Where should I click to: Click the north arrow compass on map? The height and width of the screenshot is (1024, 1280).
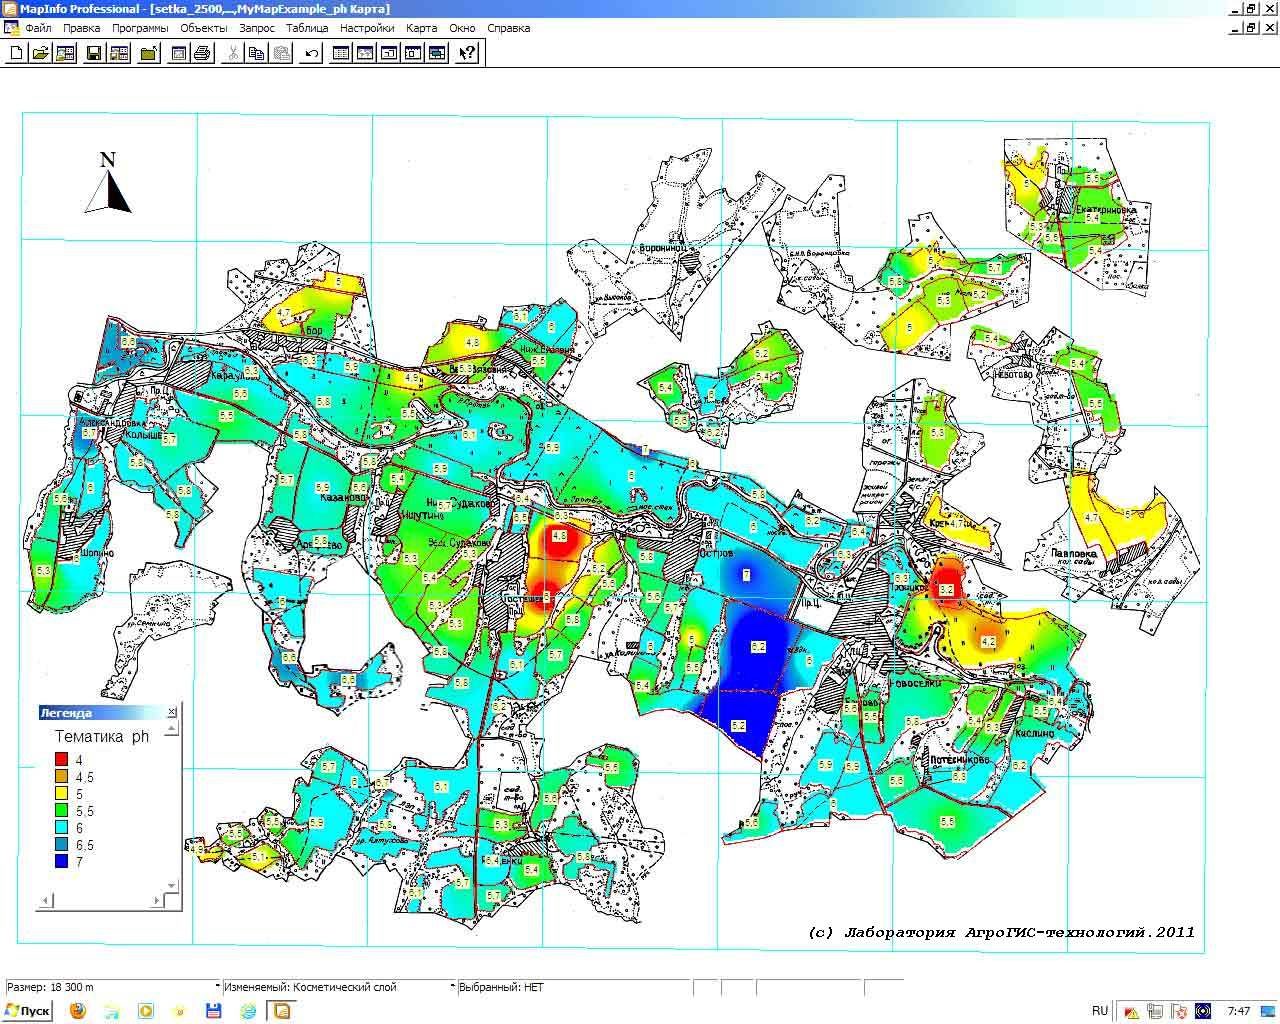[x=108, y=183]
